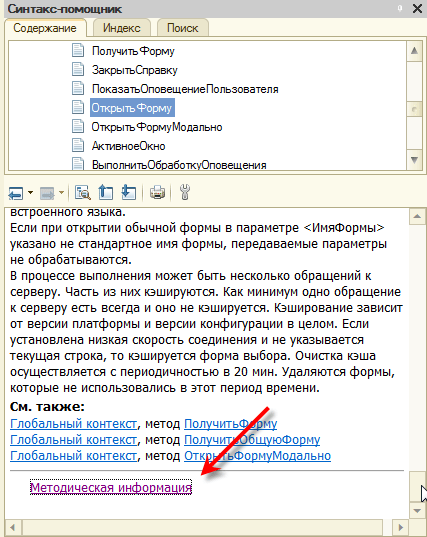Click the document icon beside ВыполнитьОбработкуОповещения

pyautogui.click(x=78, y=164)
